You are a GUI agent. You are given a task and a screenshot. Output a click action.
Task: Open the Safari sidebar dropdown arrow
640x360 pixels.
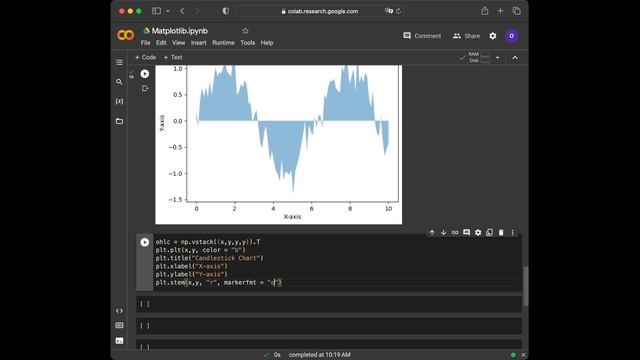pos(168,11)
